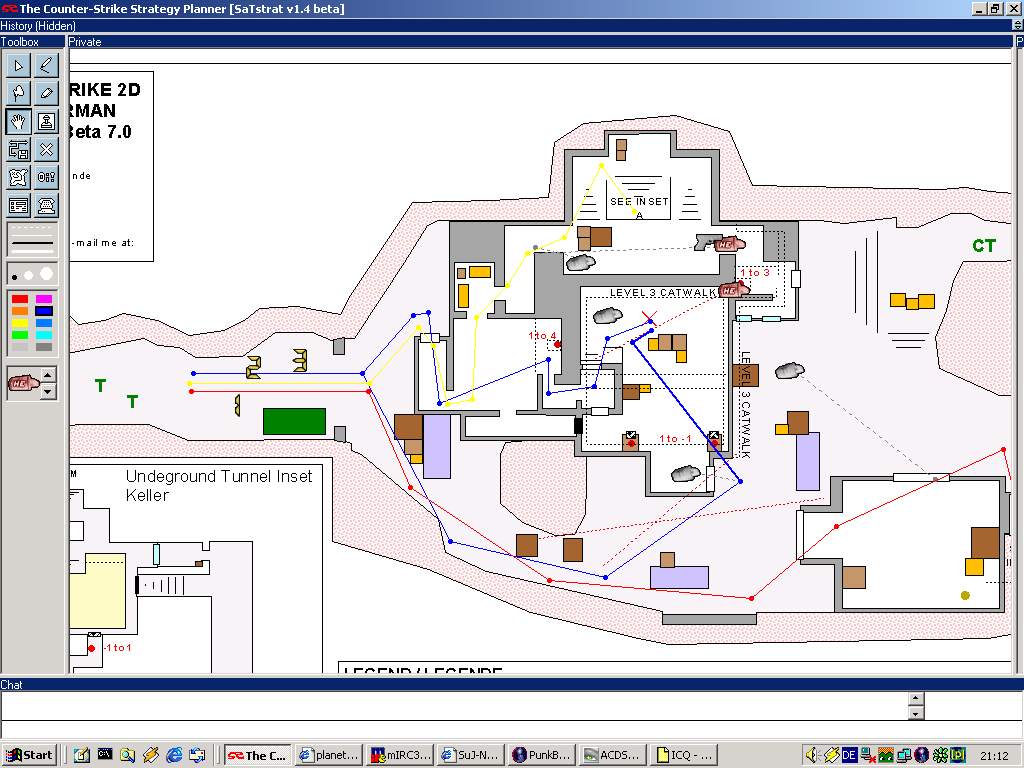Switch to the mIRC taskbar button
1024x768 pixels.
click(400, 755)
